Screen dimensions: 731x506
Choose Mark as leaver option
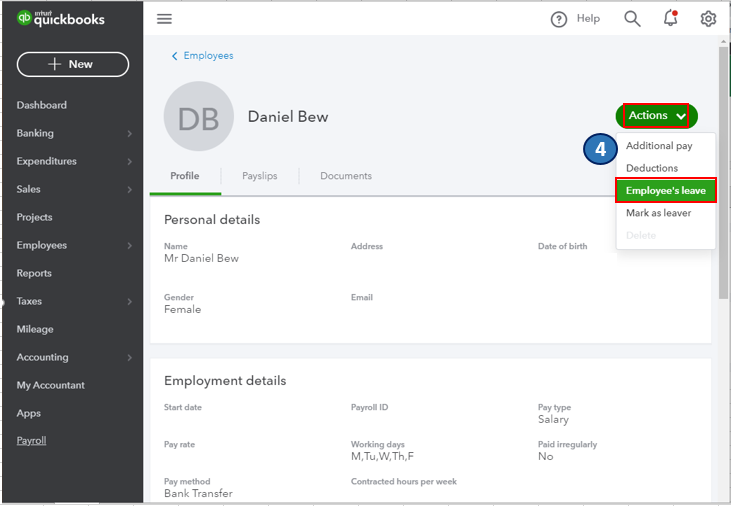coord(658,213)
